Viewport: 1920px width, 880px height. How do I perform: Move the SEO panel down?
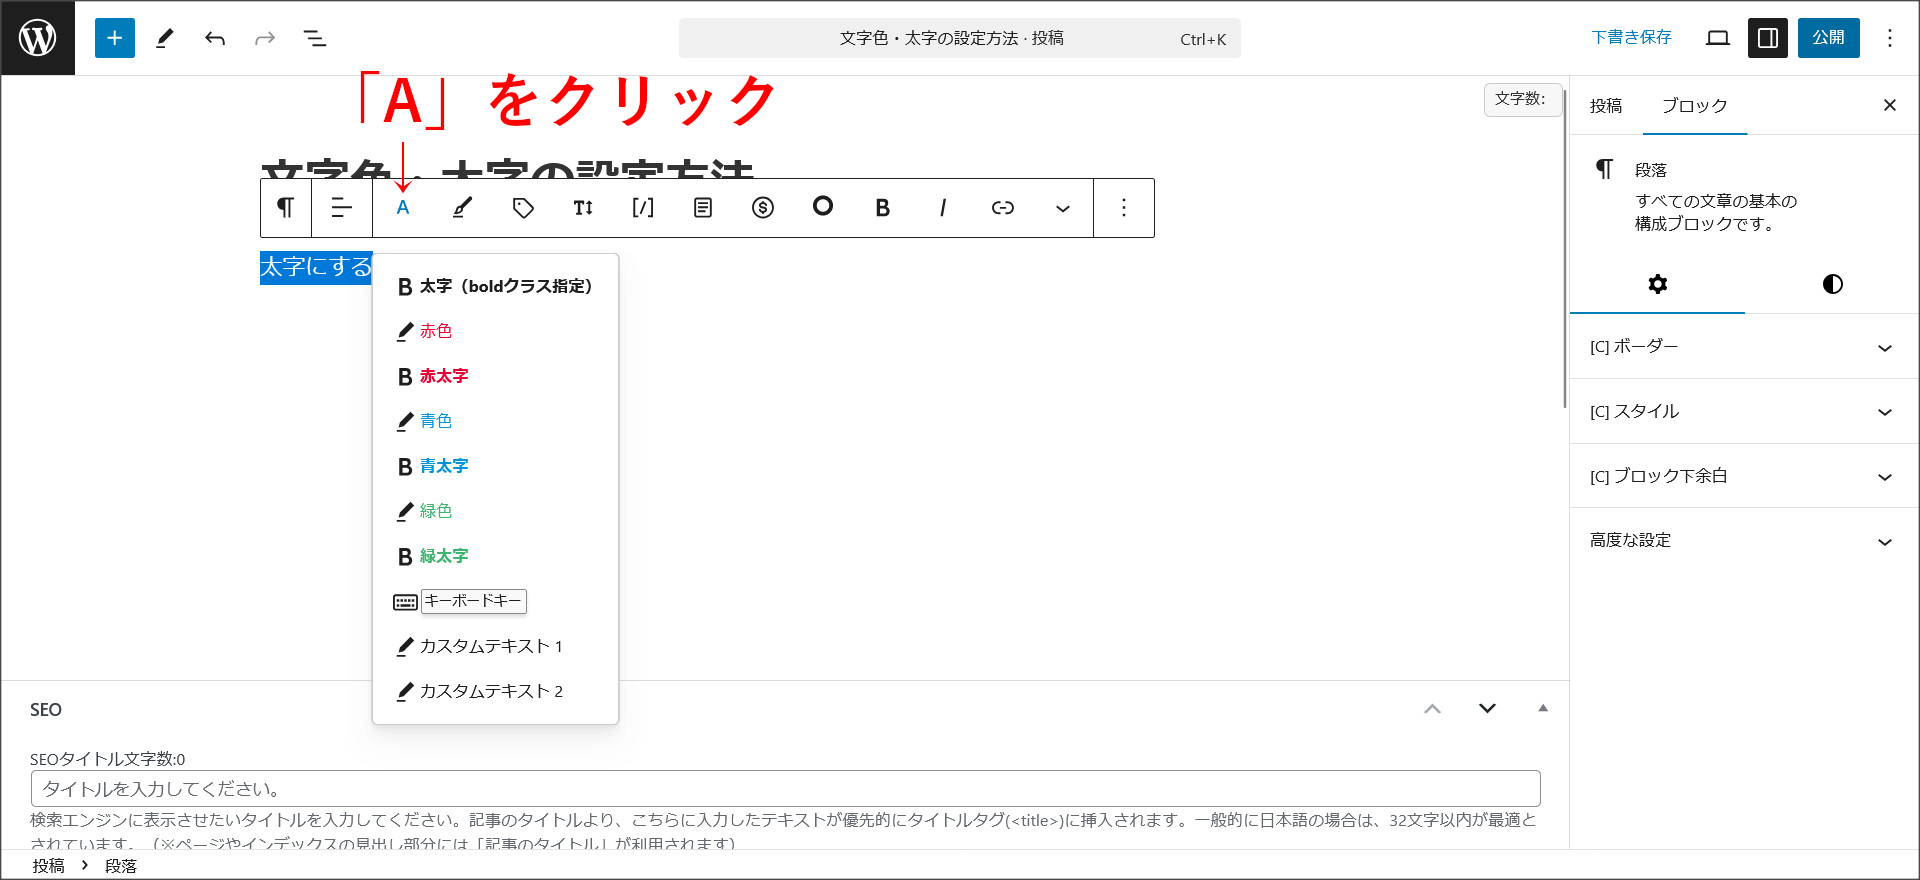click(x=1488, y=709)
